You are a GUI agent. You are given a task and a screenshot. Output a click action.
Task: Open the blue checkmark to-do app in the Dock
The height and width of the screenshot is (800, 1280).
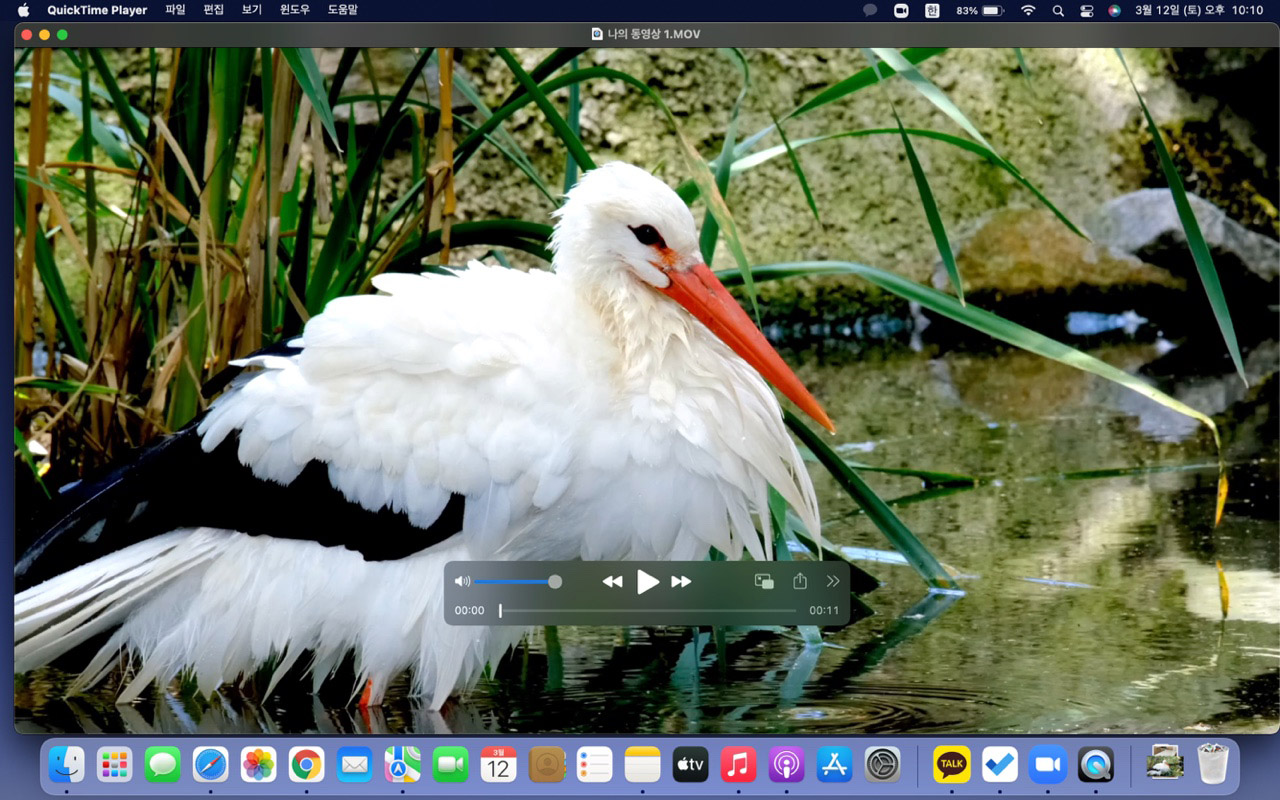[x=1000, y=765]
